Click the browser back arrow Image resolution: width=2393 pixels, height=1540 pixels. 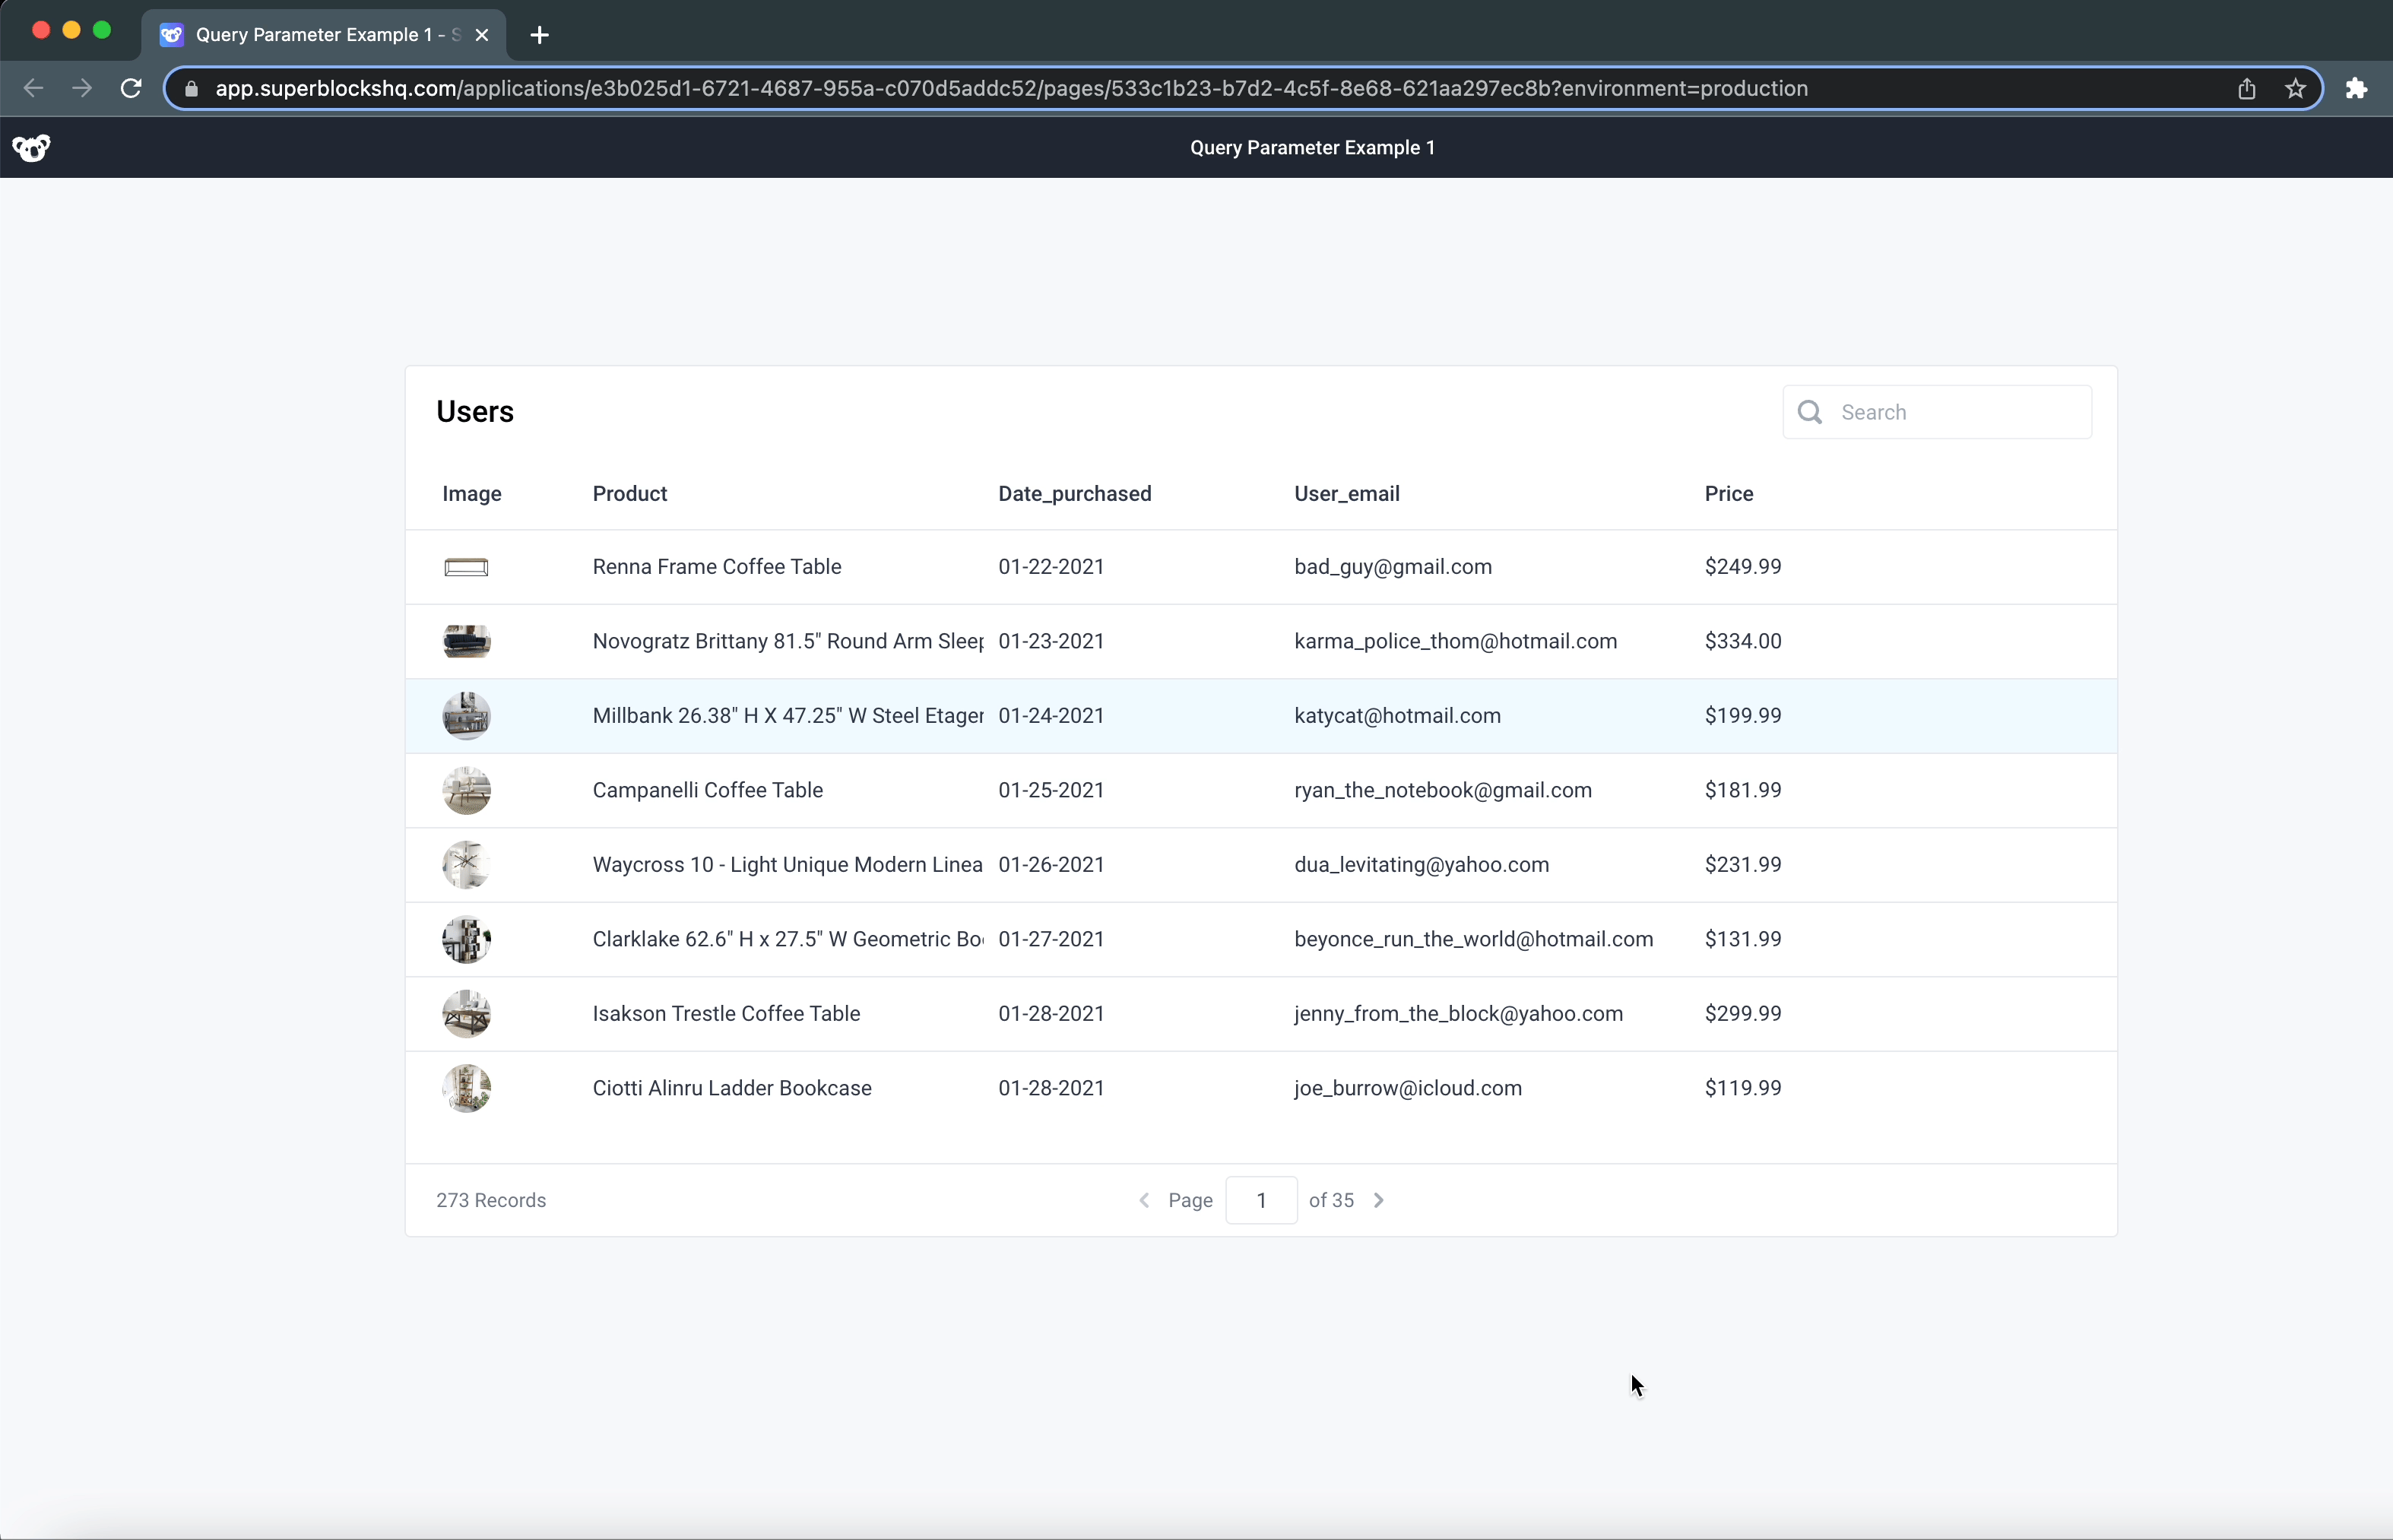pos(33,88)
